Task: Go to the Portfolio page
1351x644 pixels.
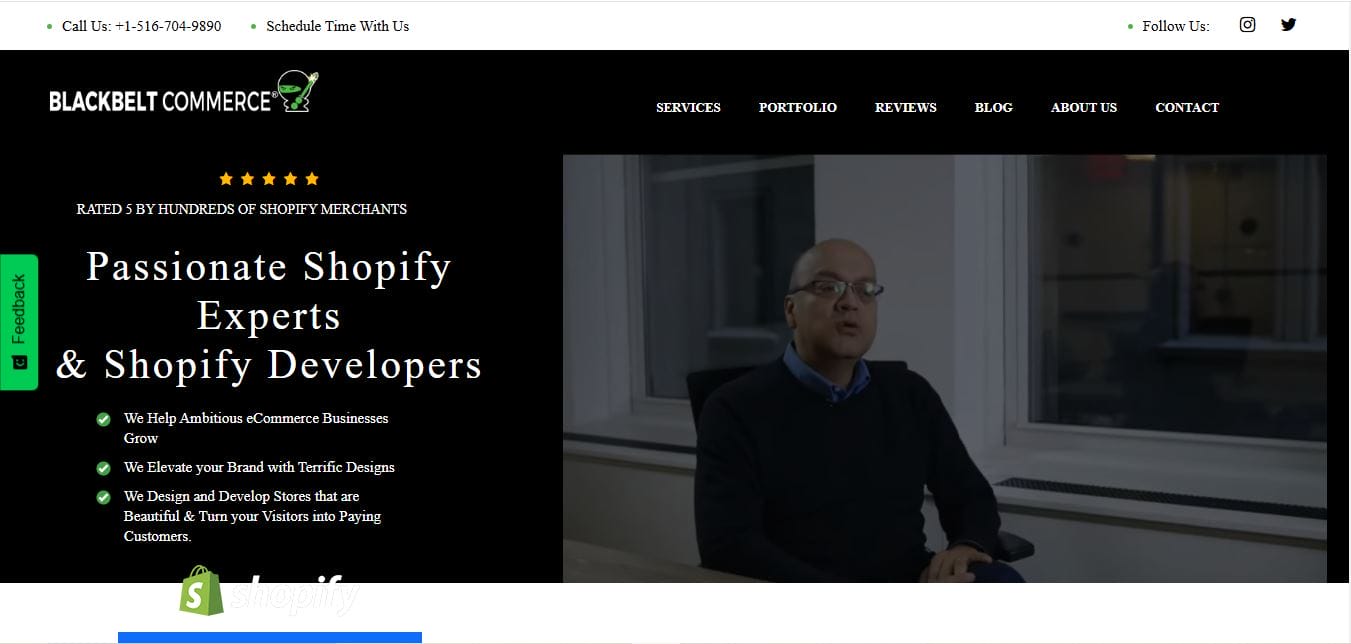Action: point(798,107)
